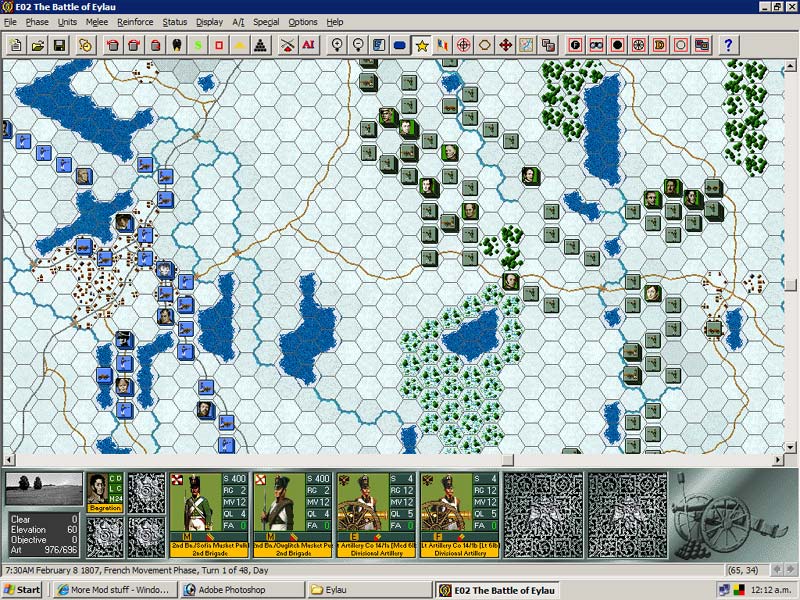Click the map's horizontal scrollbar left arrow
The height and width of the screenshot is (600, 800).
coord(9,460)
